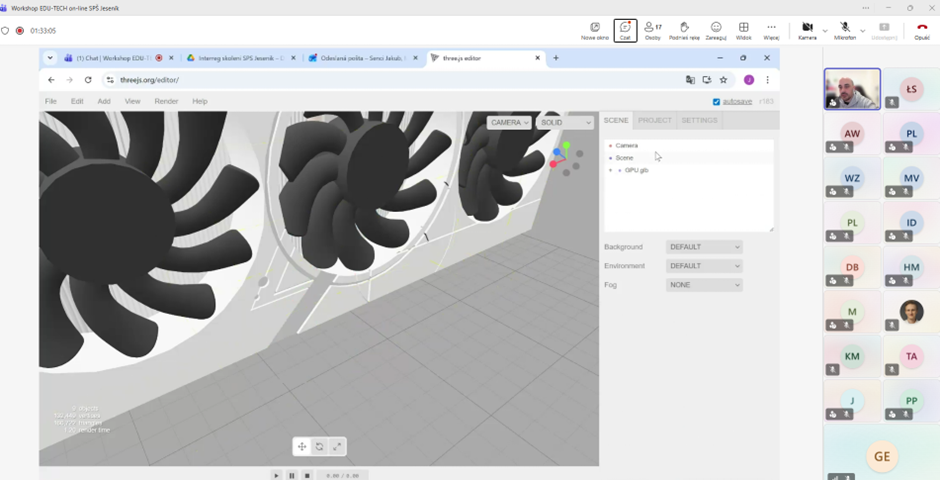Leave the meeting with Opuść button
The image size is (940, 480).
pos(921,30)
